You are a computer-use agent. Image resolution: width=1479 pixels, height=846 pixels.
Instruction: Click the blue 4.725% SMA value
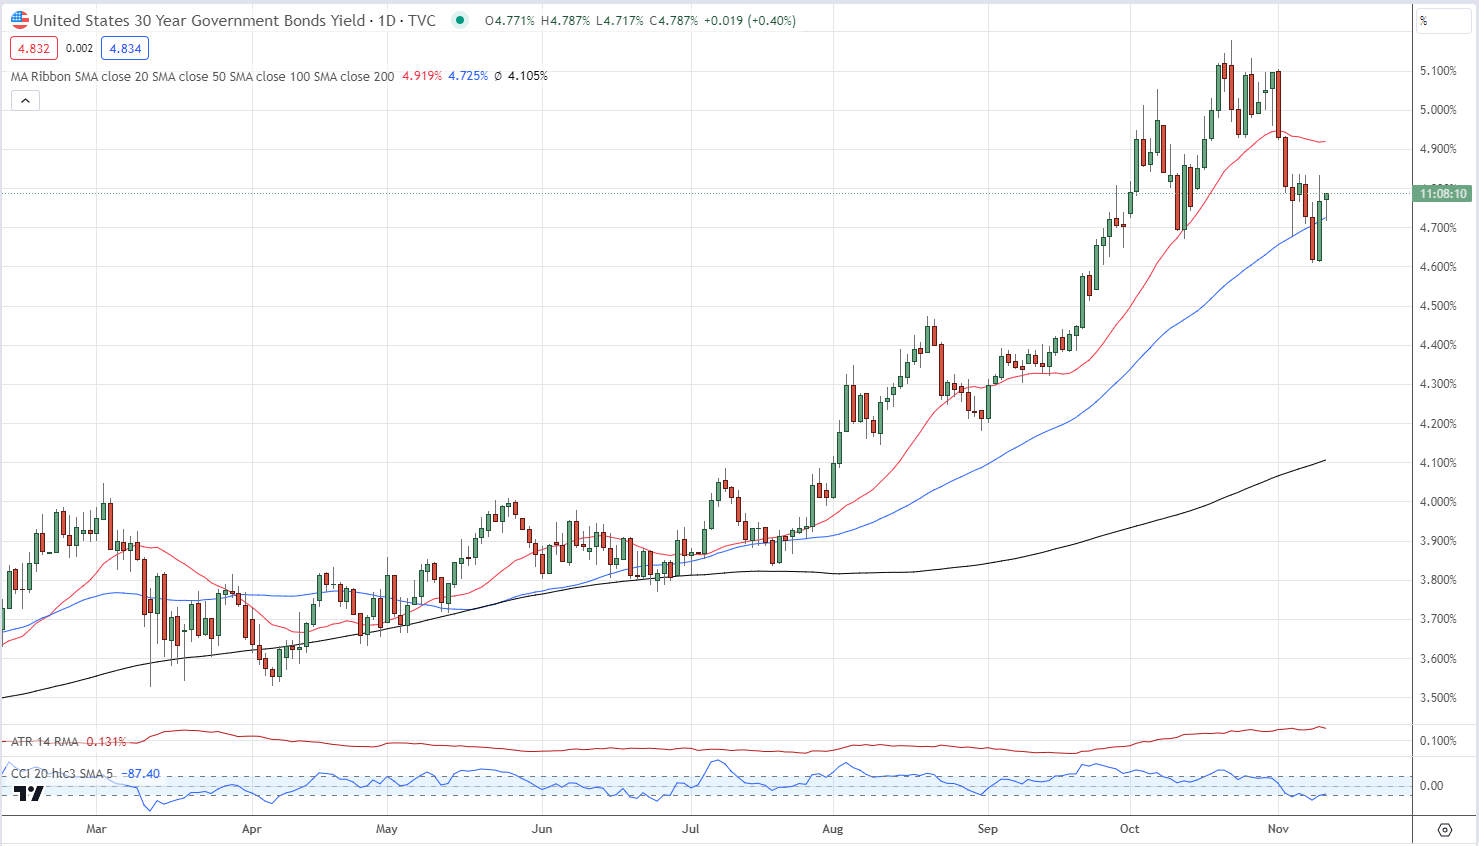tap(468, 76)
